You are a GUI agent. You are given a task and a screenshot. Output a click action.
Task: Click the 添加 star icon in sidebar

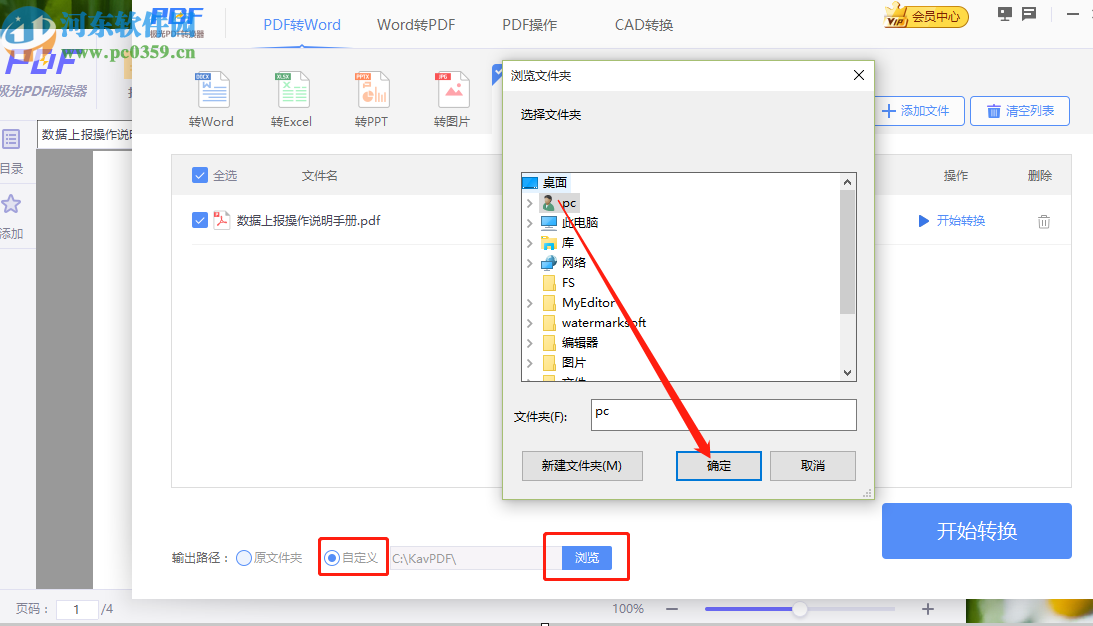(x=12, y=205)
